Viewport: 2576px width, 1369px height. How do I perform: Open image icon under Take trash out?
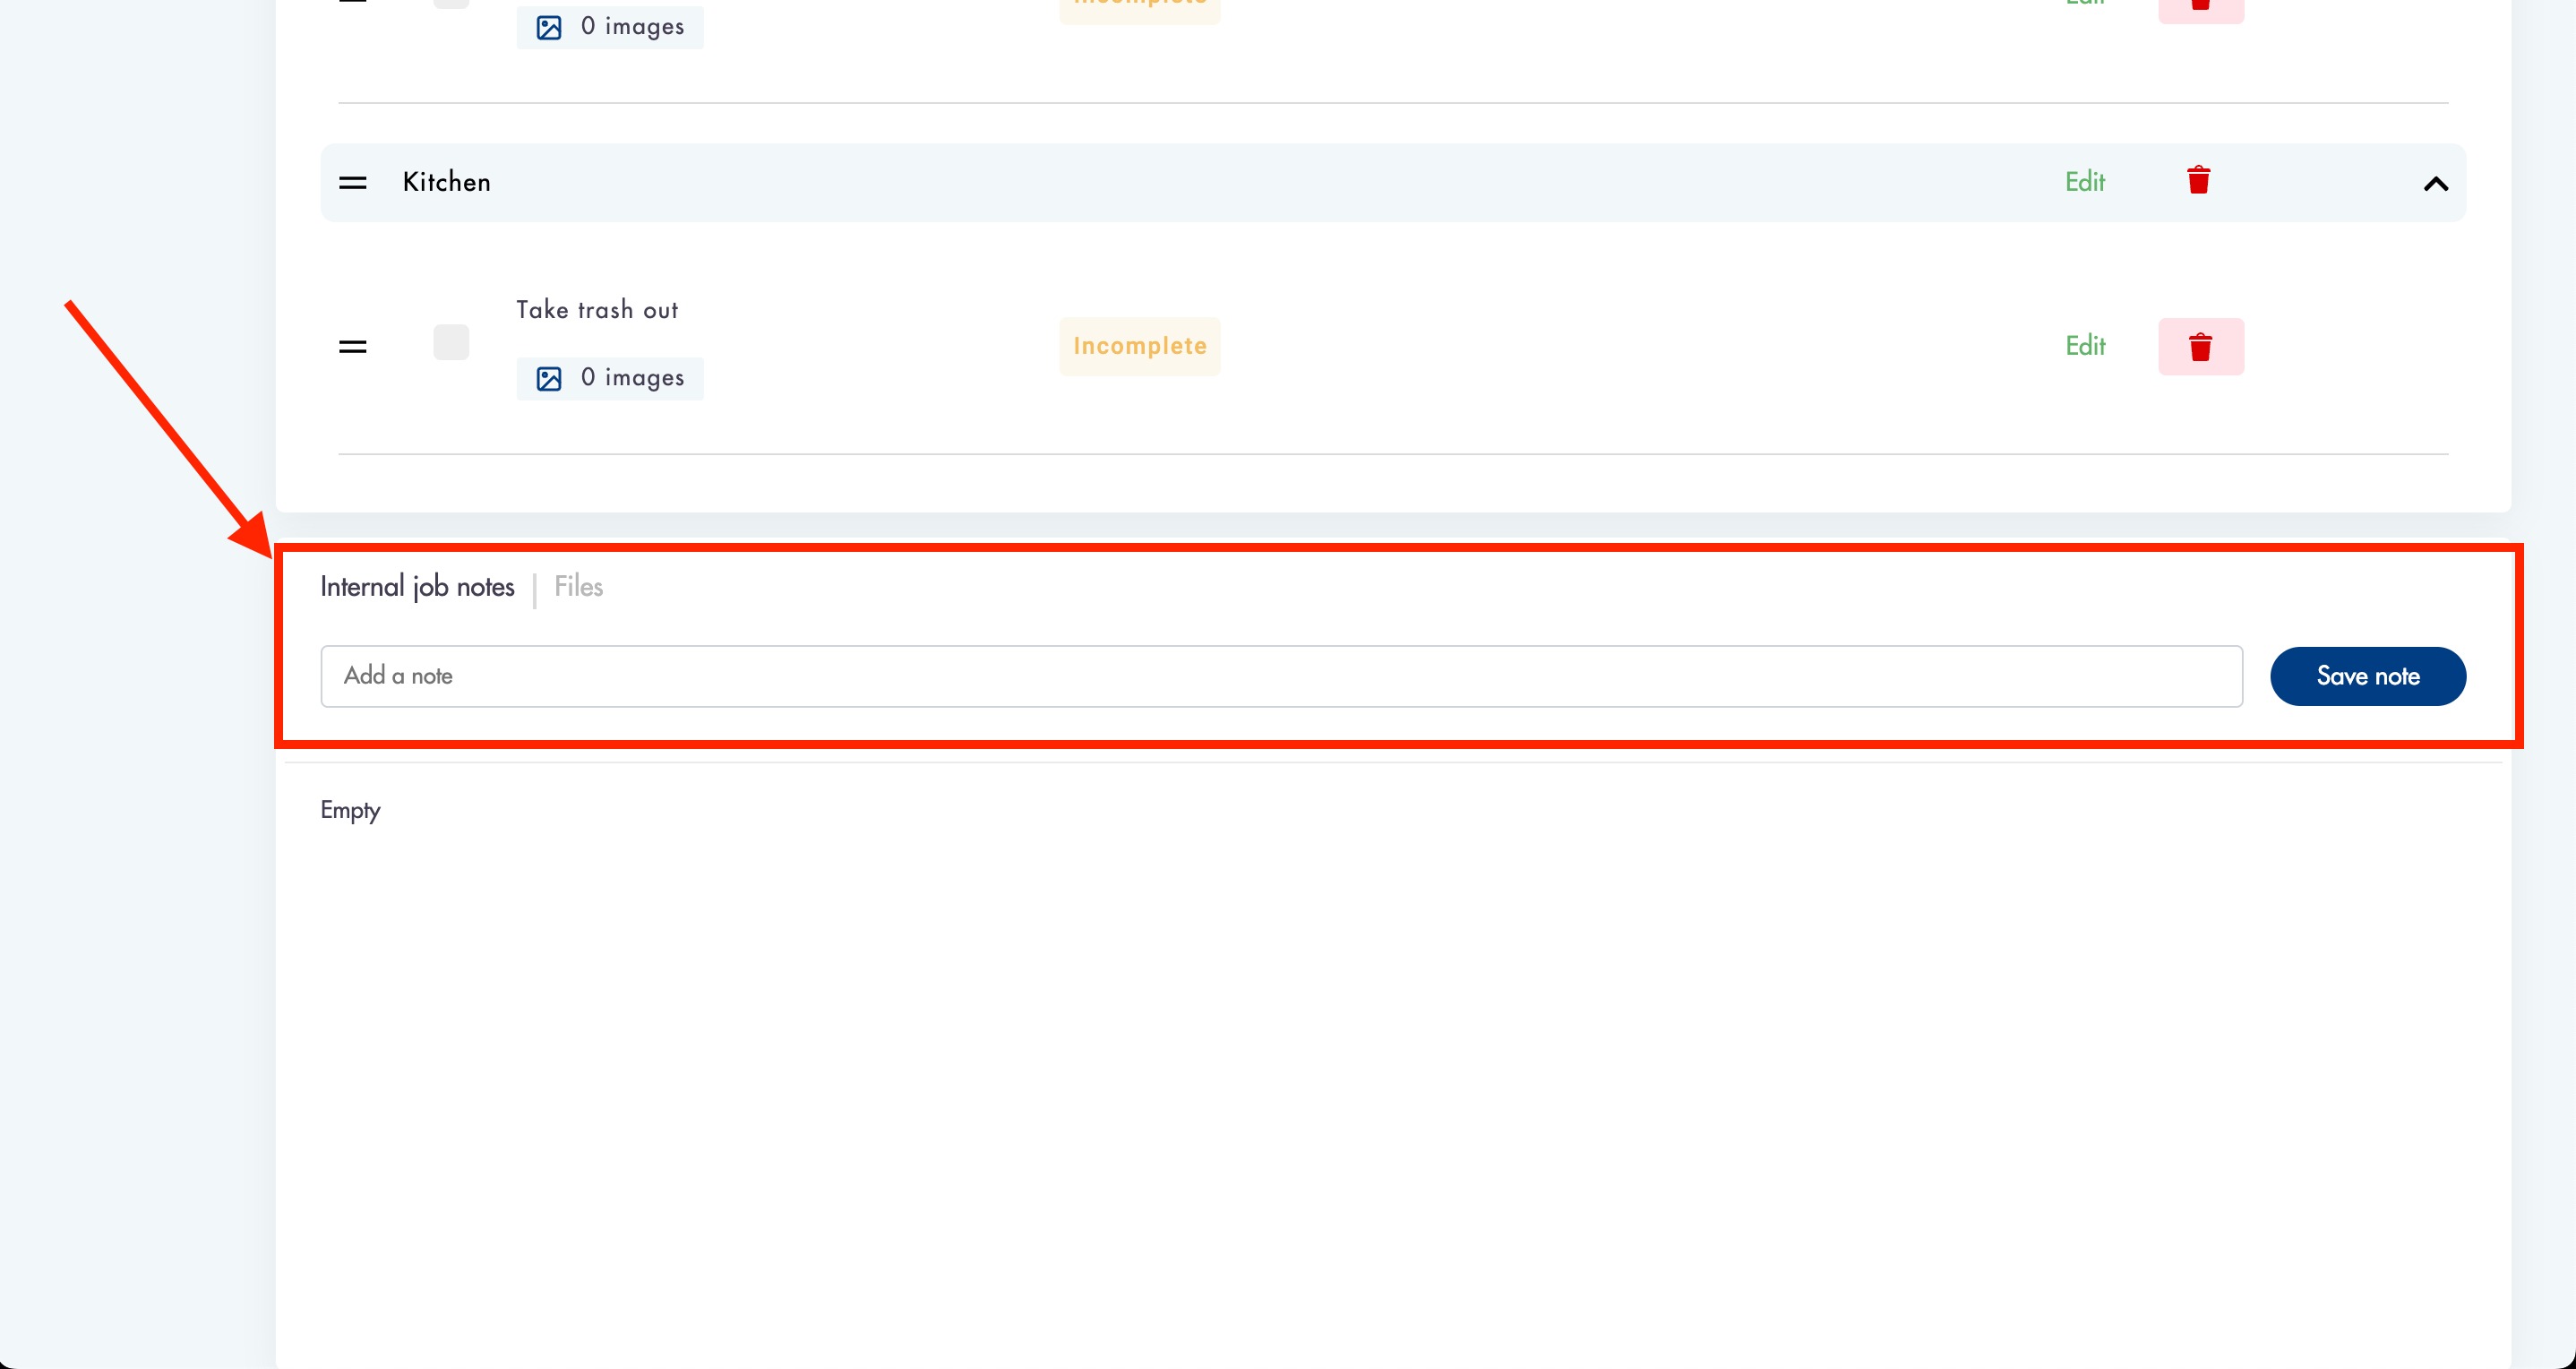point(549,379)
